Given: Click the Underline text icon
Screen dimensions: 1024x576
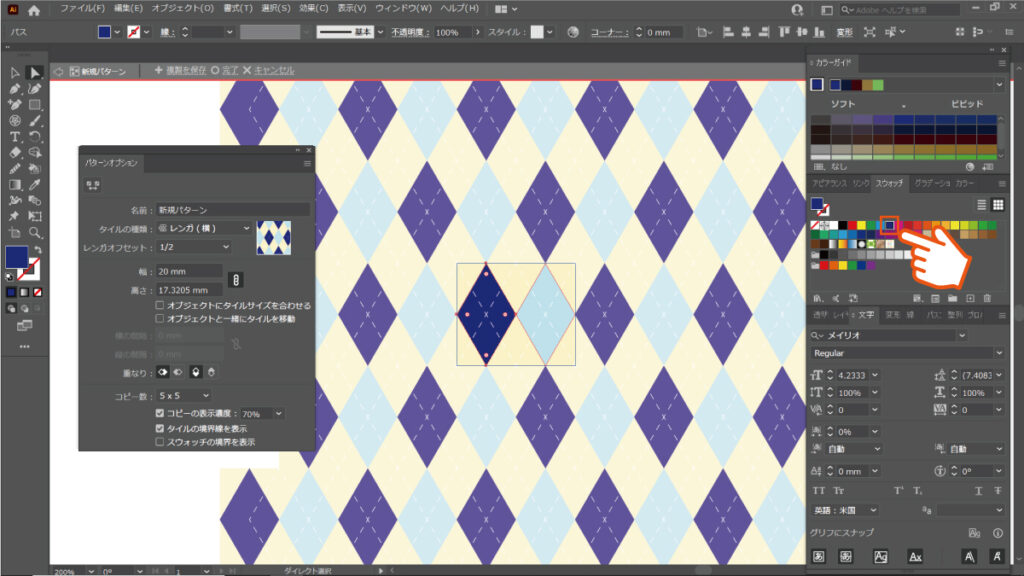Looking at the screenshot, I should click(x=978, y=490).
